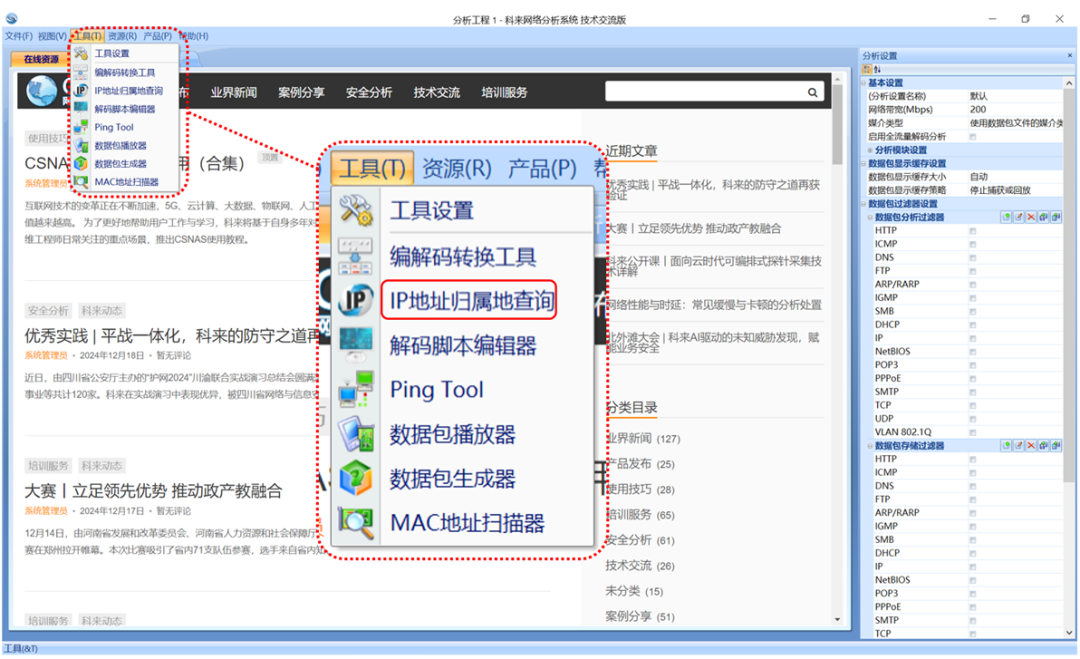Click the delete filter red X icon
Image resolution: width=1080 pixels, height=659 pixels.
(x=1031, y=216)
